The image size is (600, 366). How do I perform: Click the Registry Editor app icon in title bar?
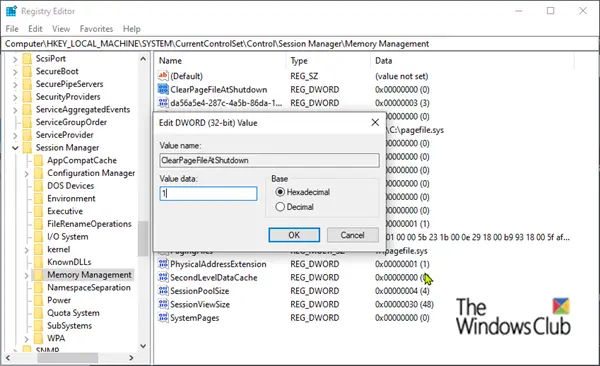tap(11, 11)
